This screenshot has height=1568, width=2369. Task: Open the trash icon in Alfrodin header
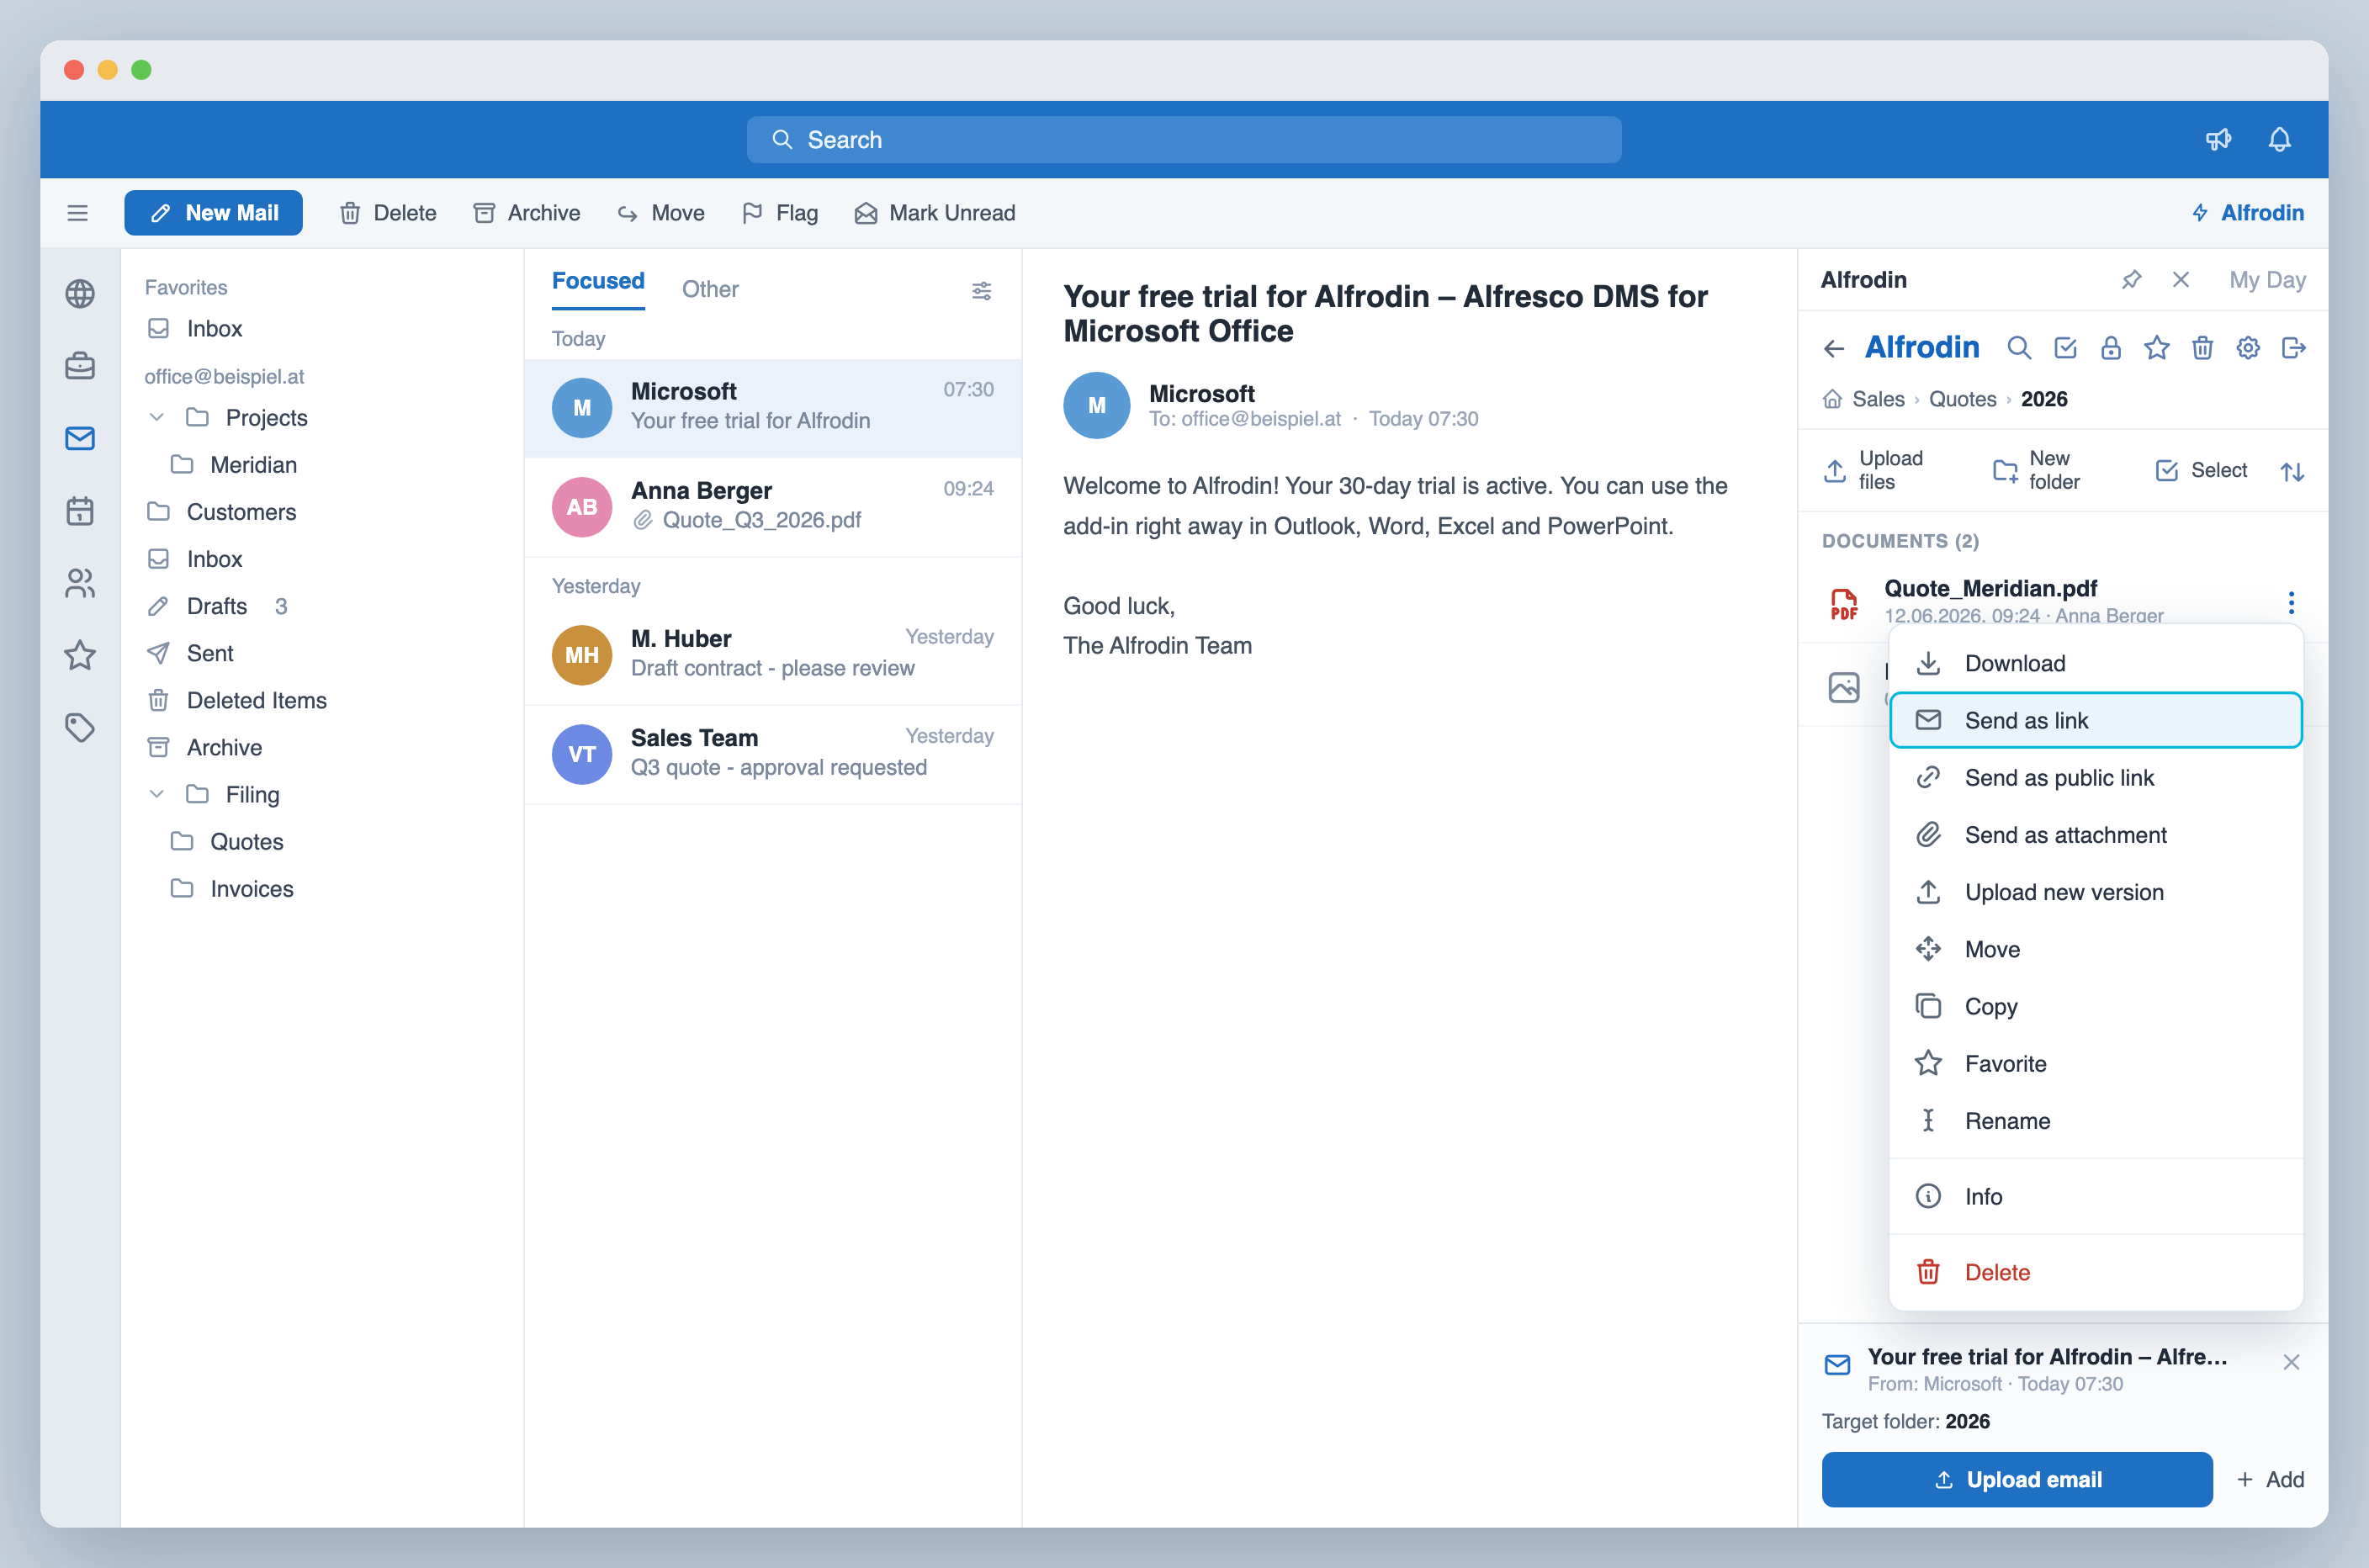click(2202, 348)
